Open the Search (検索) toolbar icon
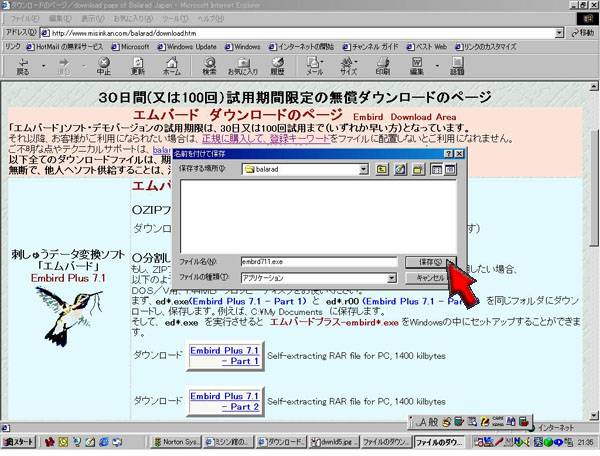Image resolution: width=600 pixels, height=456 pixels. [x=209, y=66]
